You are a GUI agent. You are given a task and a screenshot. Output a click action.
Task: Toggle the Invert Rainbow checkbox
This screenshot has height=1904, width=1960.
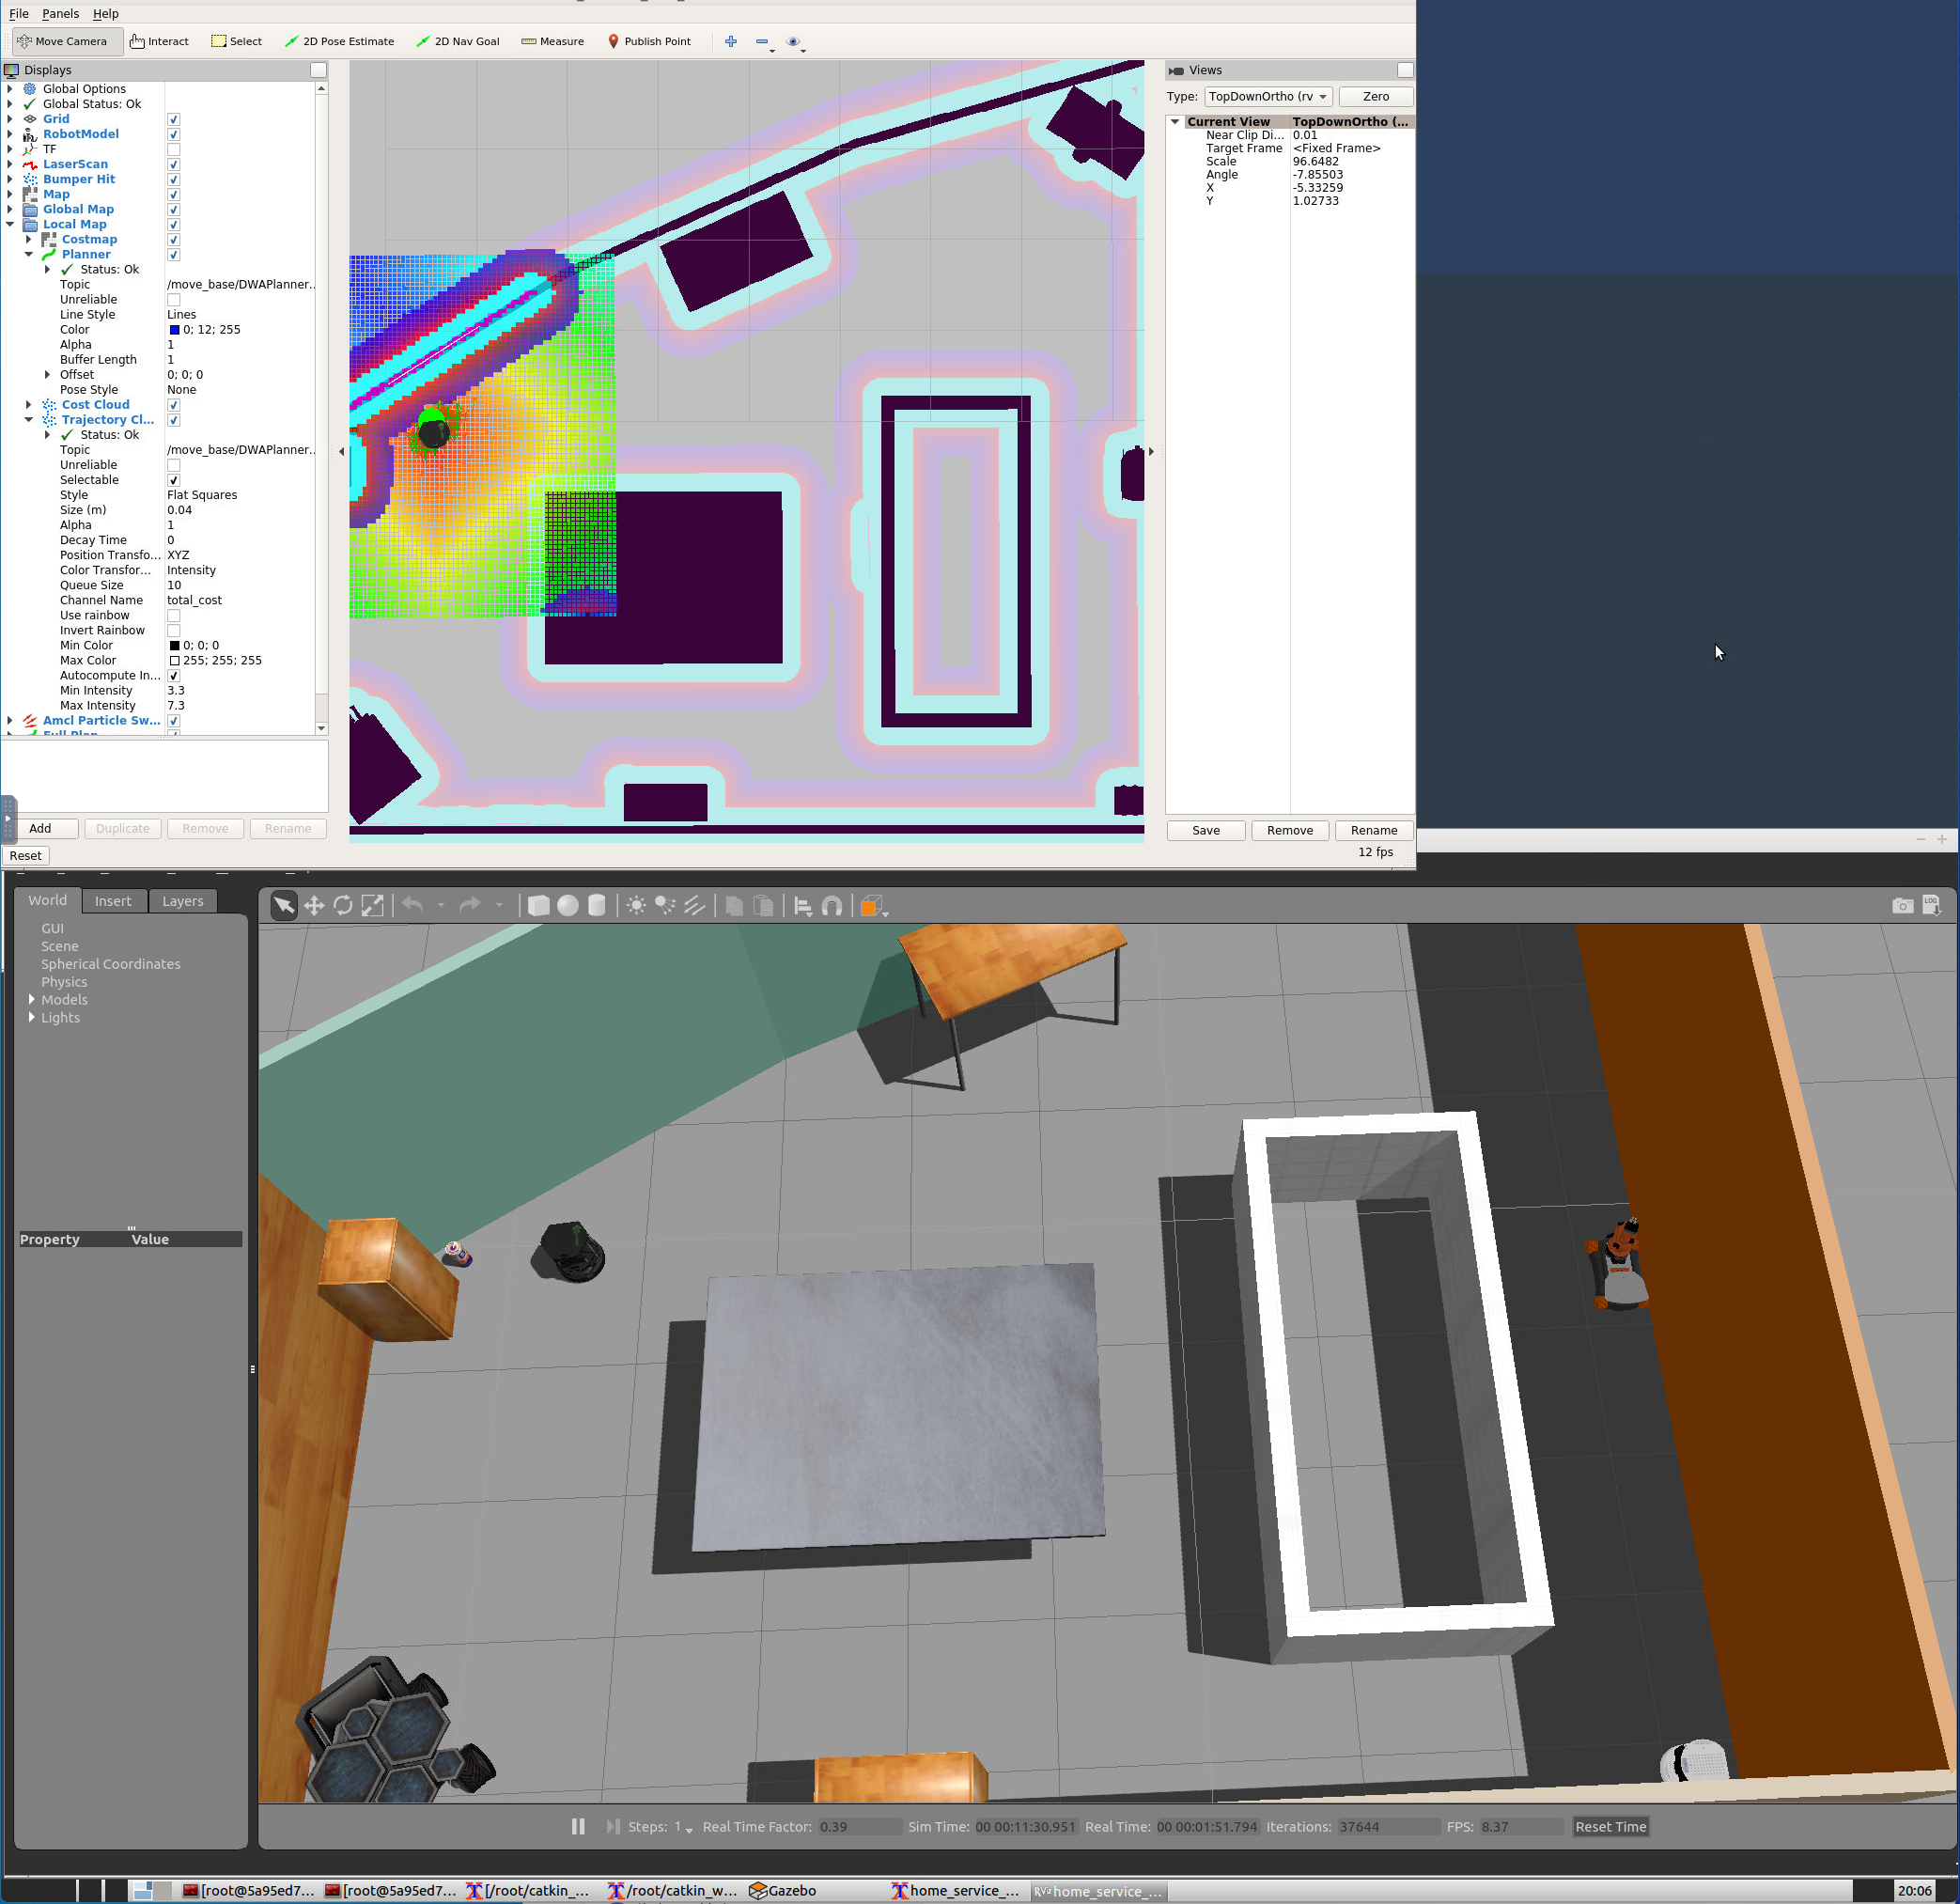click(173, 631)
